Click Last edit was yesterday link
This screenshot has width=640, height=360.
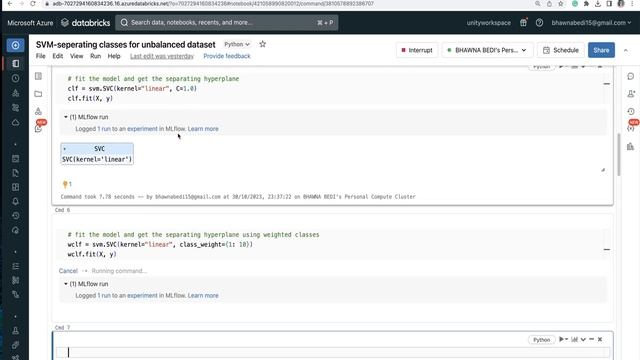[162, 56]
